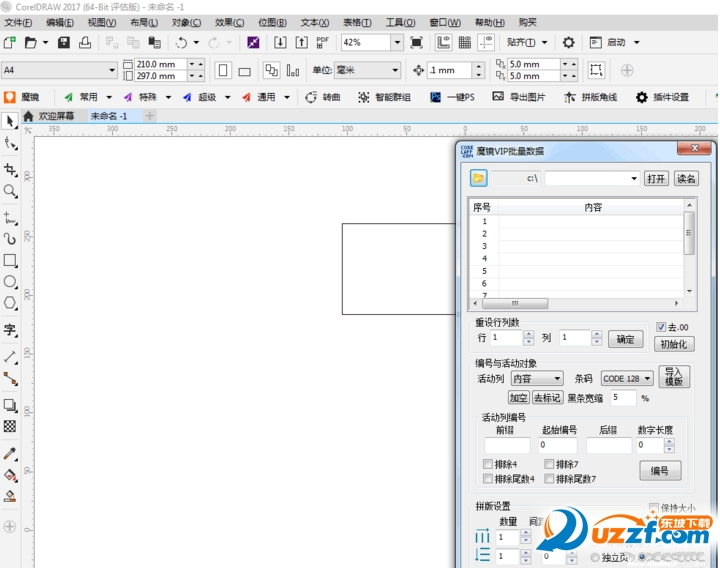This screenshot has width=720, height=568.
Task: Select the Connector tool
Action: 10,378
